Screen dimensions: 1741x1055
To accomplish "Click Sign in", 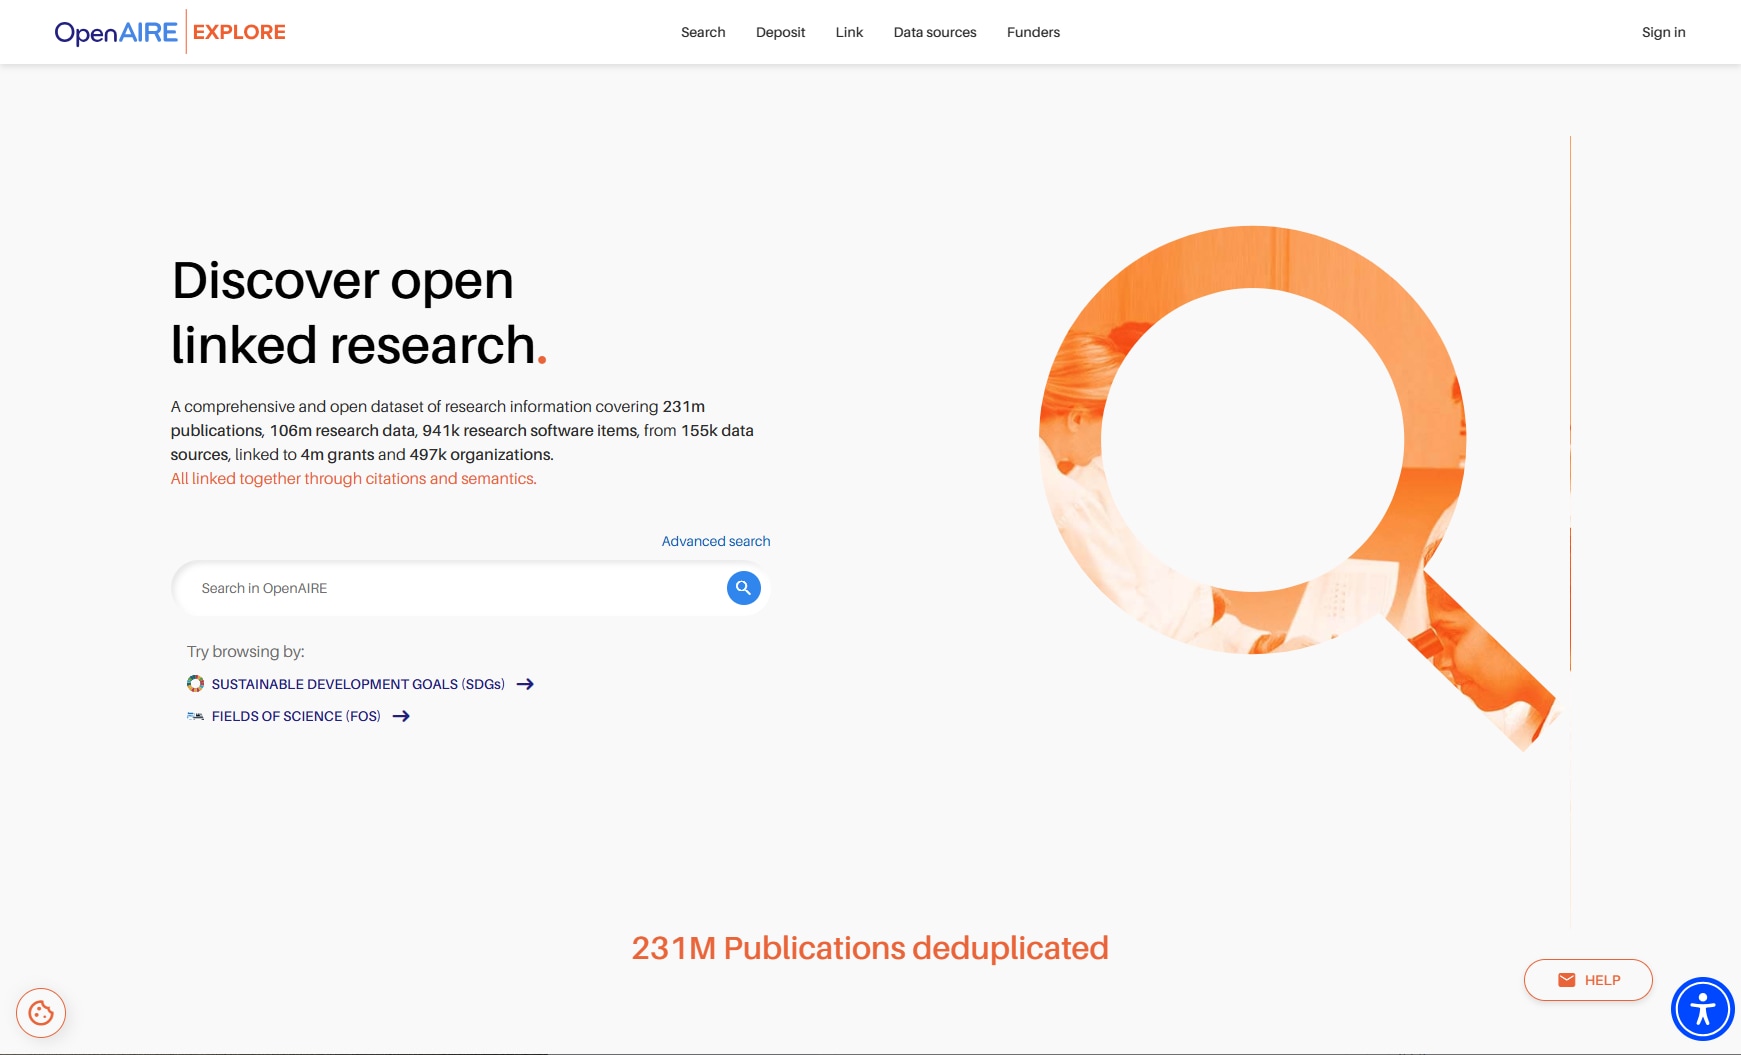I will coord(1663,32).
